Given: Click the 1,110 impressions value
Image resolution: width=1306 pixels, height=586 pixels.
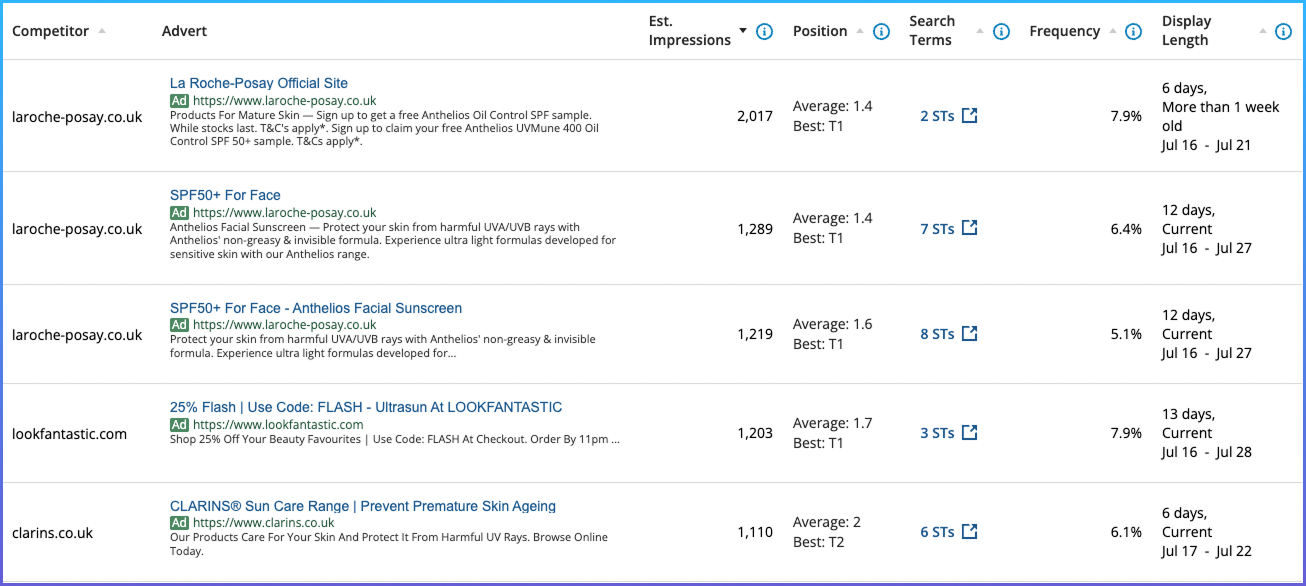Looking at the screenshot, I should (755, 532).
